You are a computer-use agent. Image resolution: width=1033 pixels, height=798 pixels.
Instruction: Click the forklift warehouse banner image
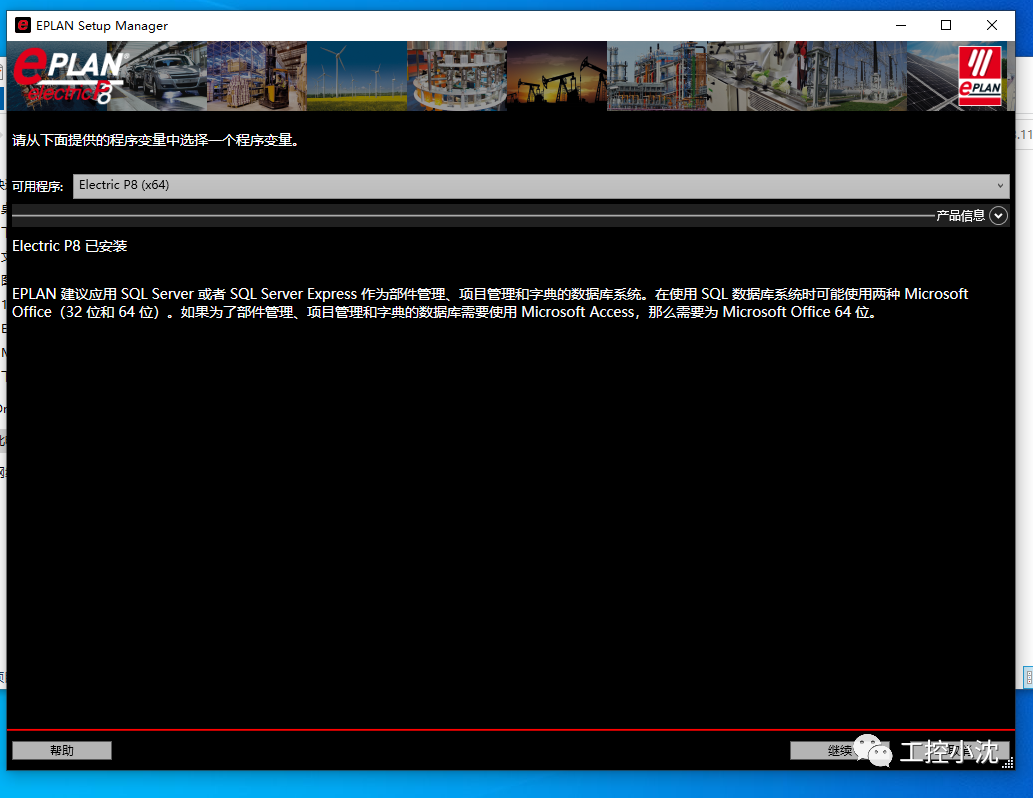pyautogui.click(x=255, y=75)
